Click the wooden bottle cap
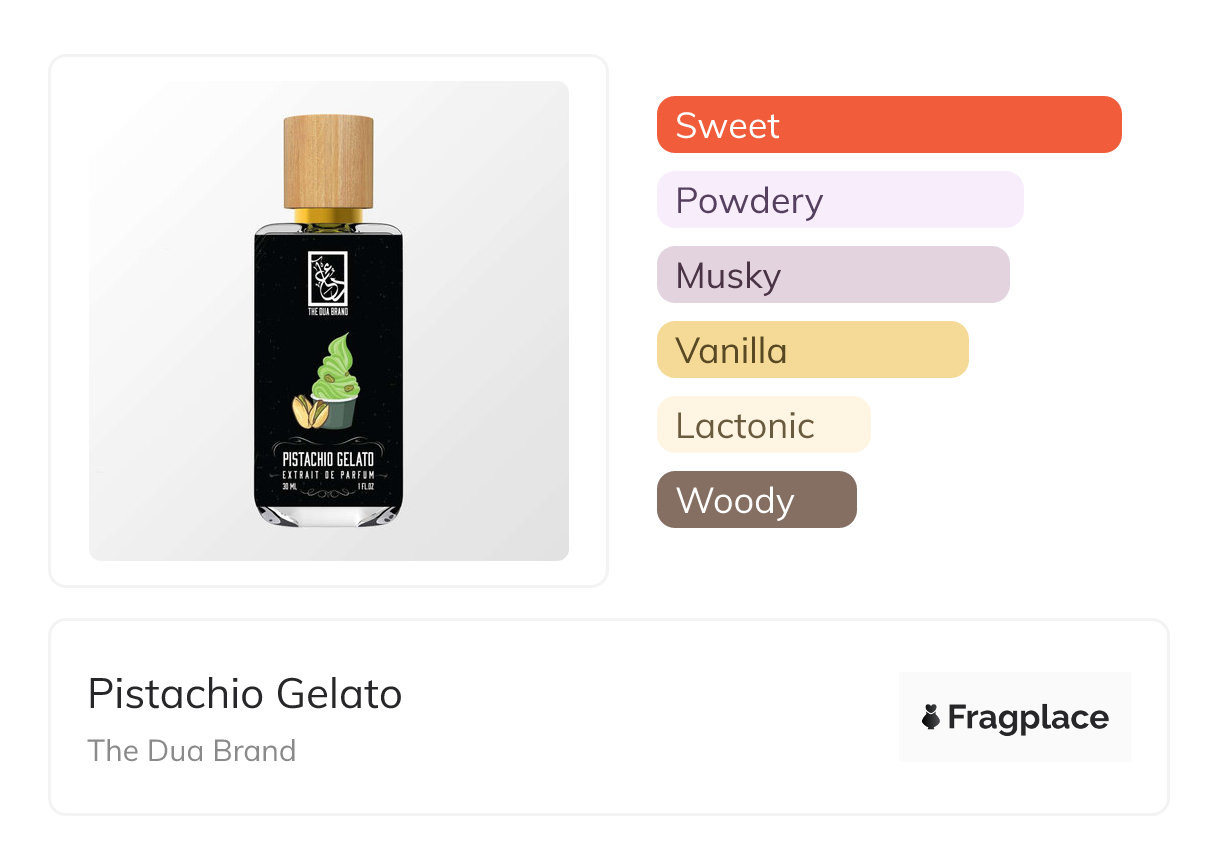Image resolution: width=1218 pixels, height=864 pixels. point(328,161)
